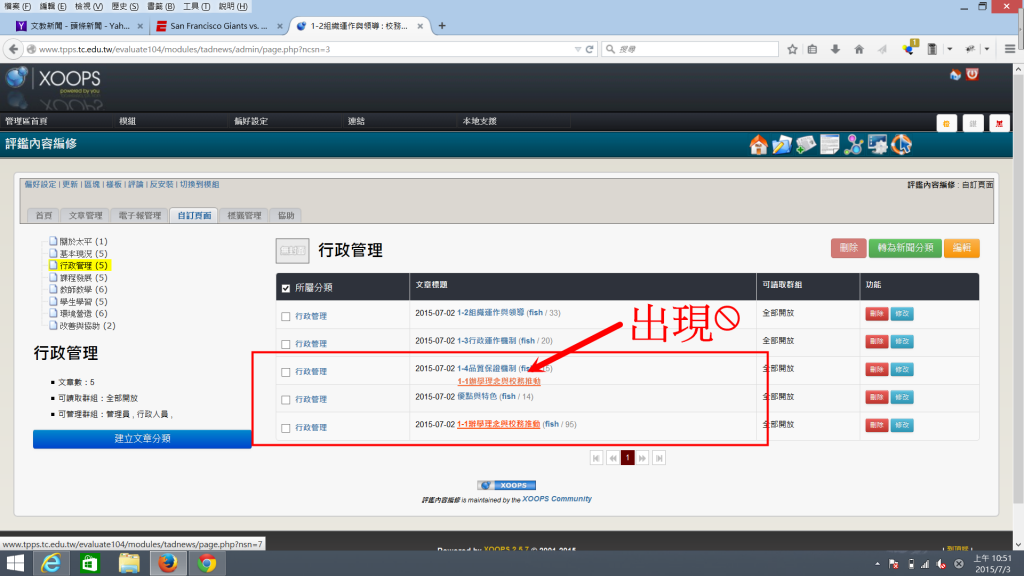Screen dimensions: 1024x576
Task: Click the blue 建立文章分類 button
Action: [142, 438]
